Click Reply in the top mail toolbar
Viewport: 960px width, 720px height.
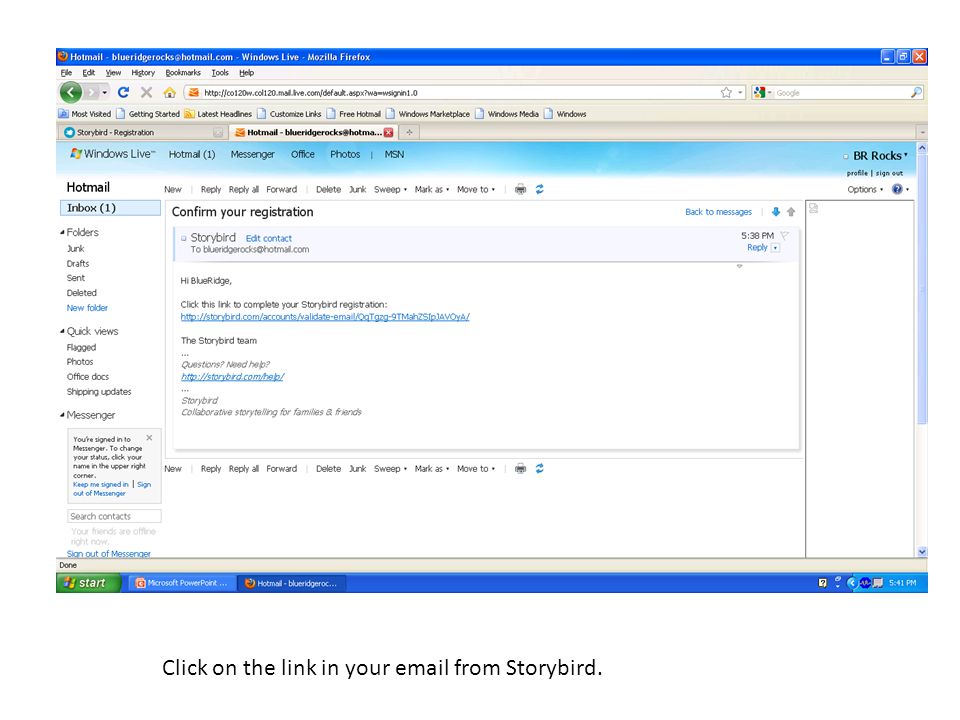coord(211,189)
